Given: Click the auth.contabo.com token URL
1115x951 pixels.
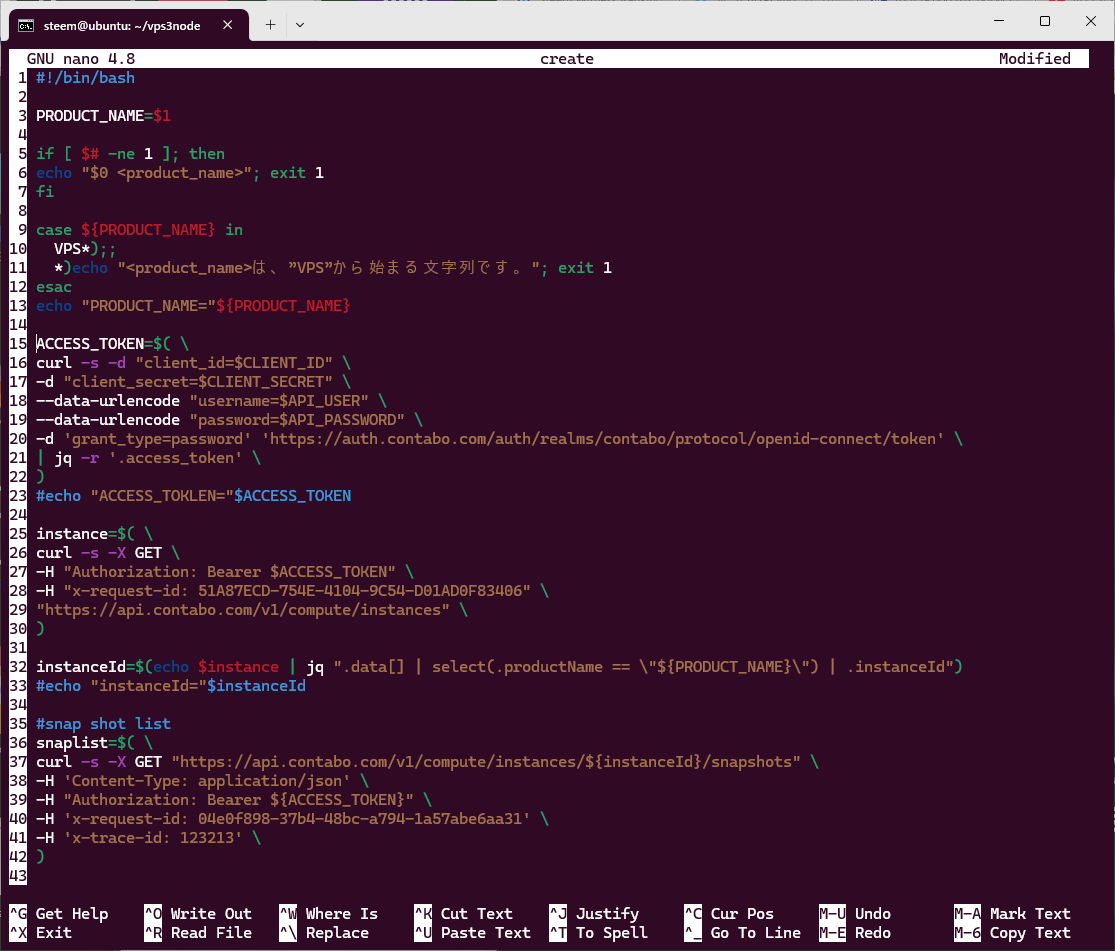Looking at the screenshot, I should tap(603, 439).
